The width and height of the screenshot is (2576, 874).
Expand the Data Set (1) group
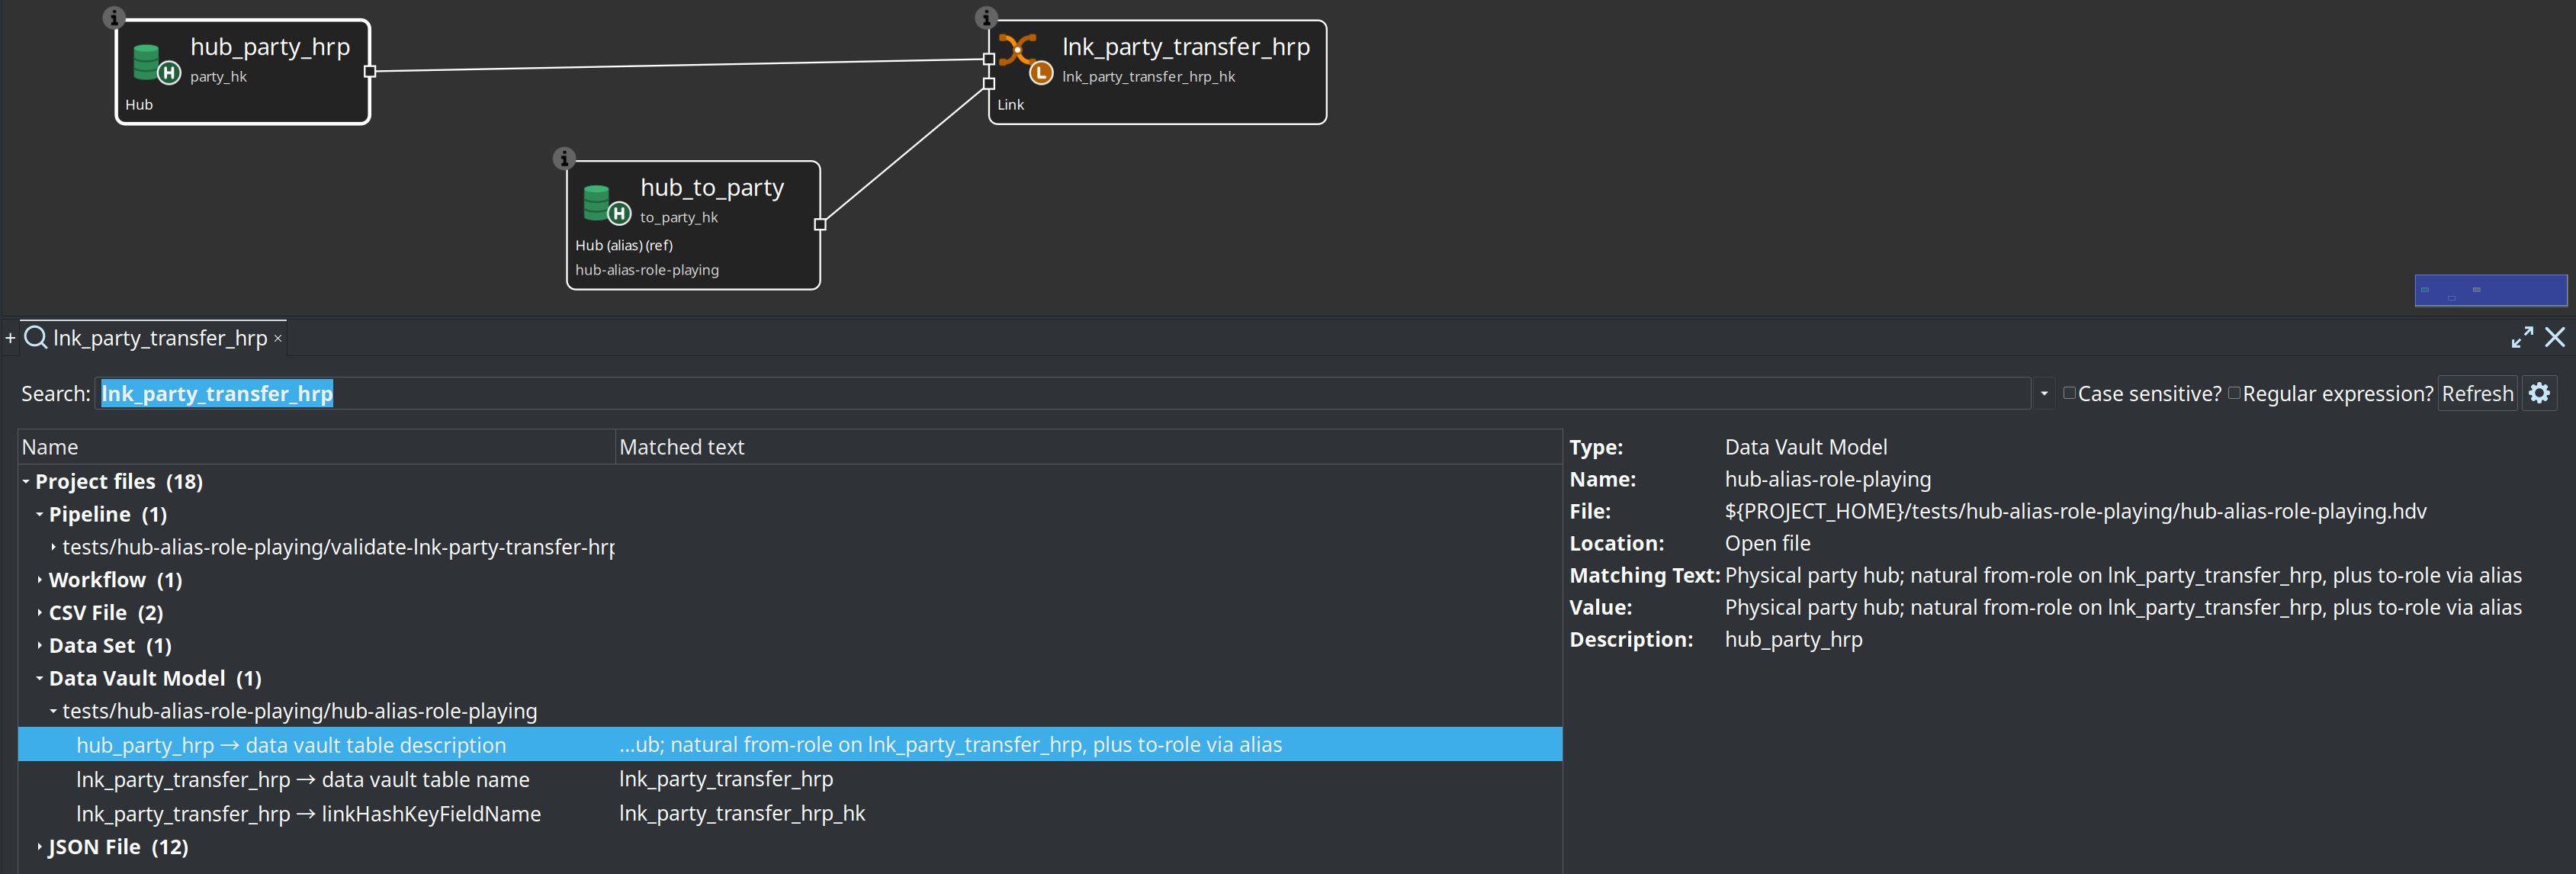pyautogui.click(x=40, y=646)
